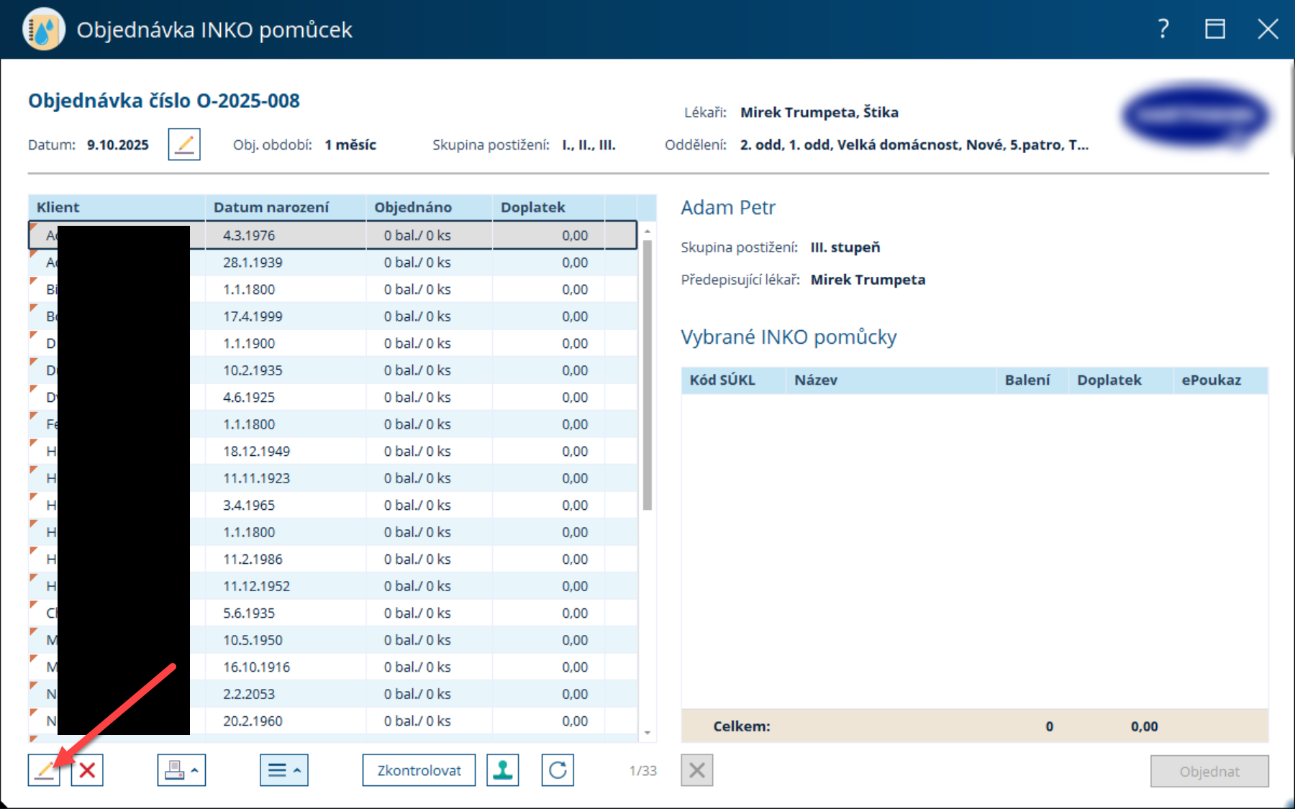The width and height of the screenshot is (1295, 809).
Task: Click the oddělení list starting with 2. odd
Action: [914, 145]
